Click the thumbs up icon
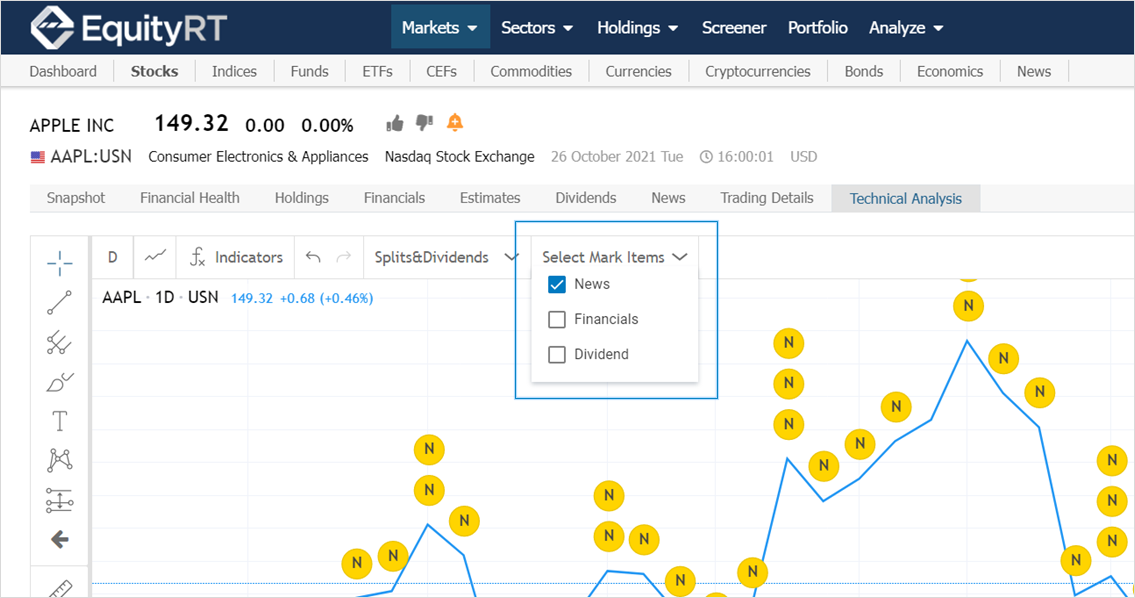This screenshot has width=1135, height=598. tap(394, 124)
